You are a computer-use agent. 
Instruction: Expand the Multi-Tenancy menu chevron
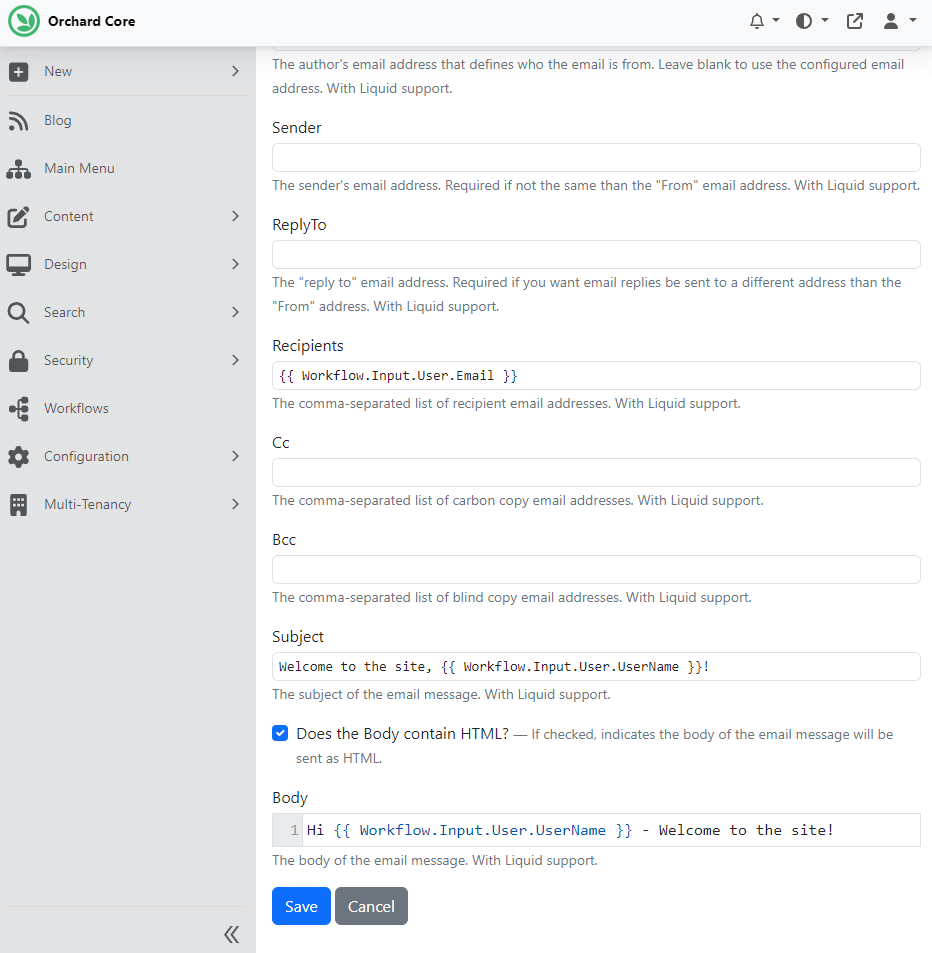coord(235,504)
